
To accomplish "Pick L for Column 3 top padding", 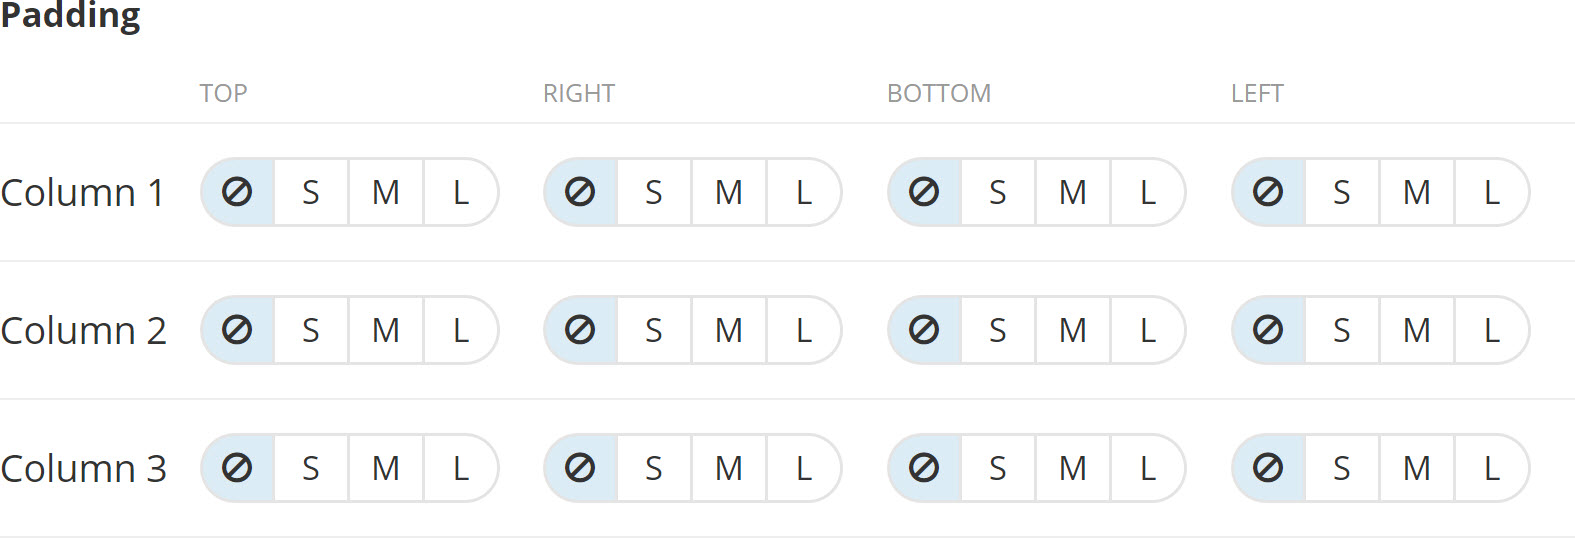I will pos(460,468).
